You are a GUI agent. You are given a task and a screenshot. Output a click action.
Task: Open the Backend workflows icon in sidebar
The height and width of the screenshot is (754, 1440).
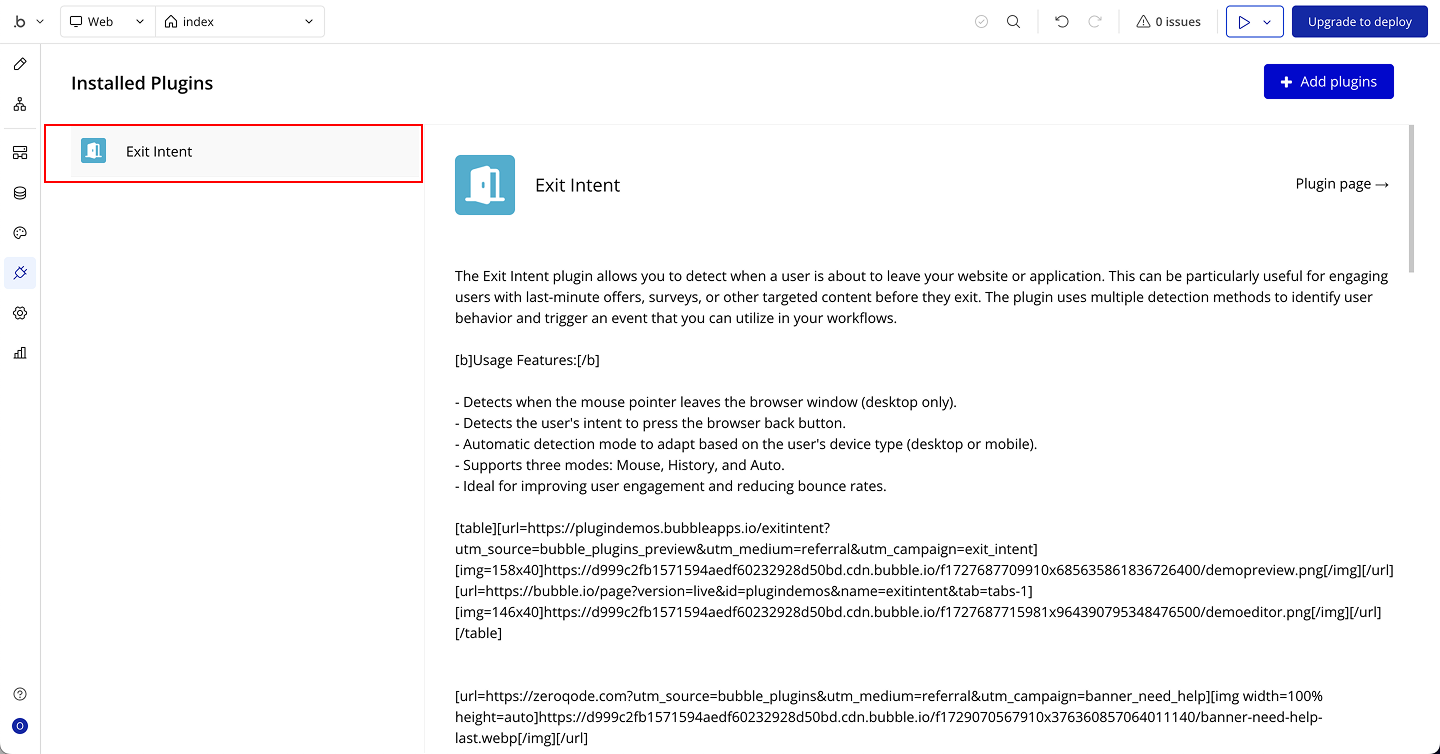pos(20,153)
